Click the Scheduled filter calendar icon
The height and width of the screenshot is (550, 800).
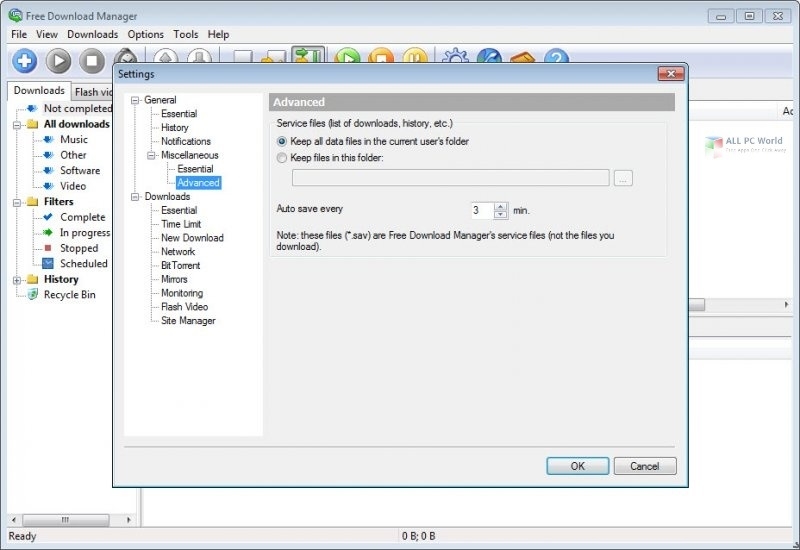click(48, 263)
